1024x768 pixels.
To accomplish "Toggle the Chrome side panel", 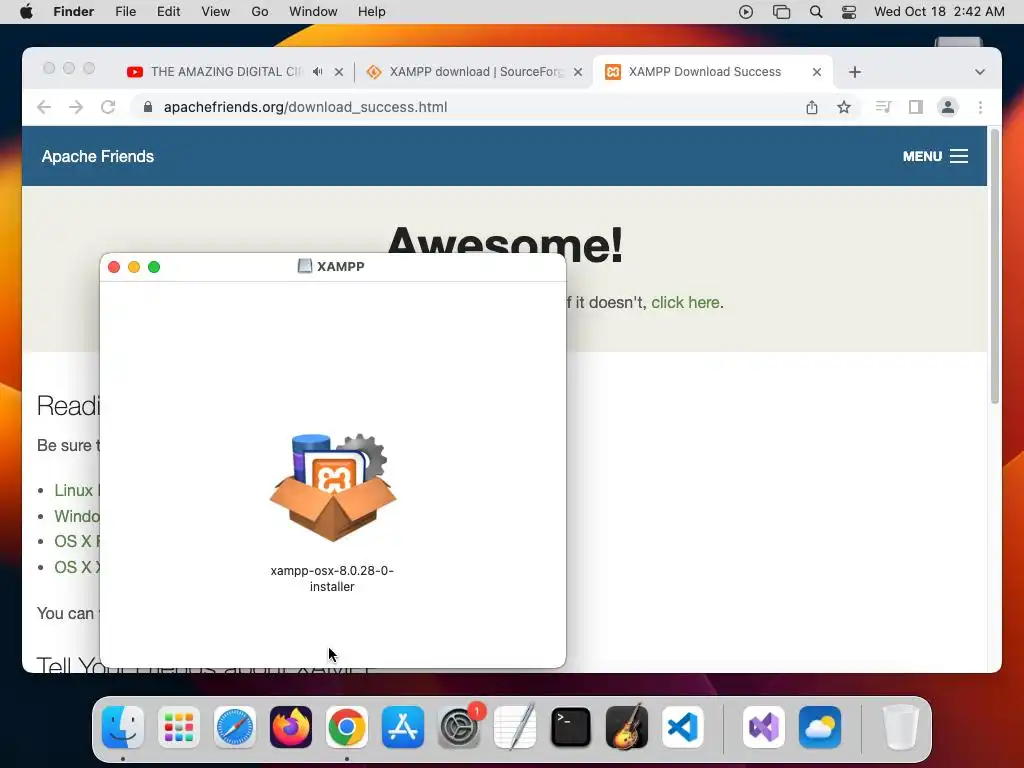I will [x=916, y=107].
